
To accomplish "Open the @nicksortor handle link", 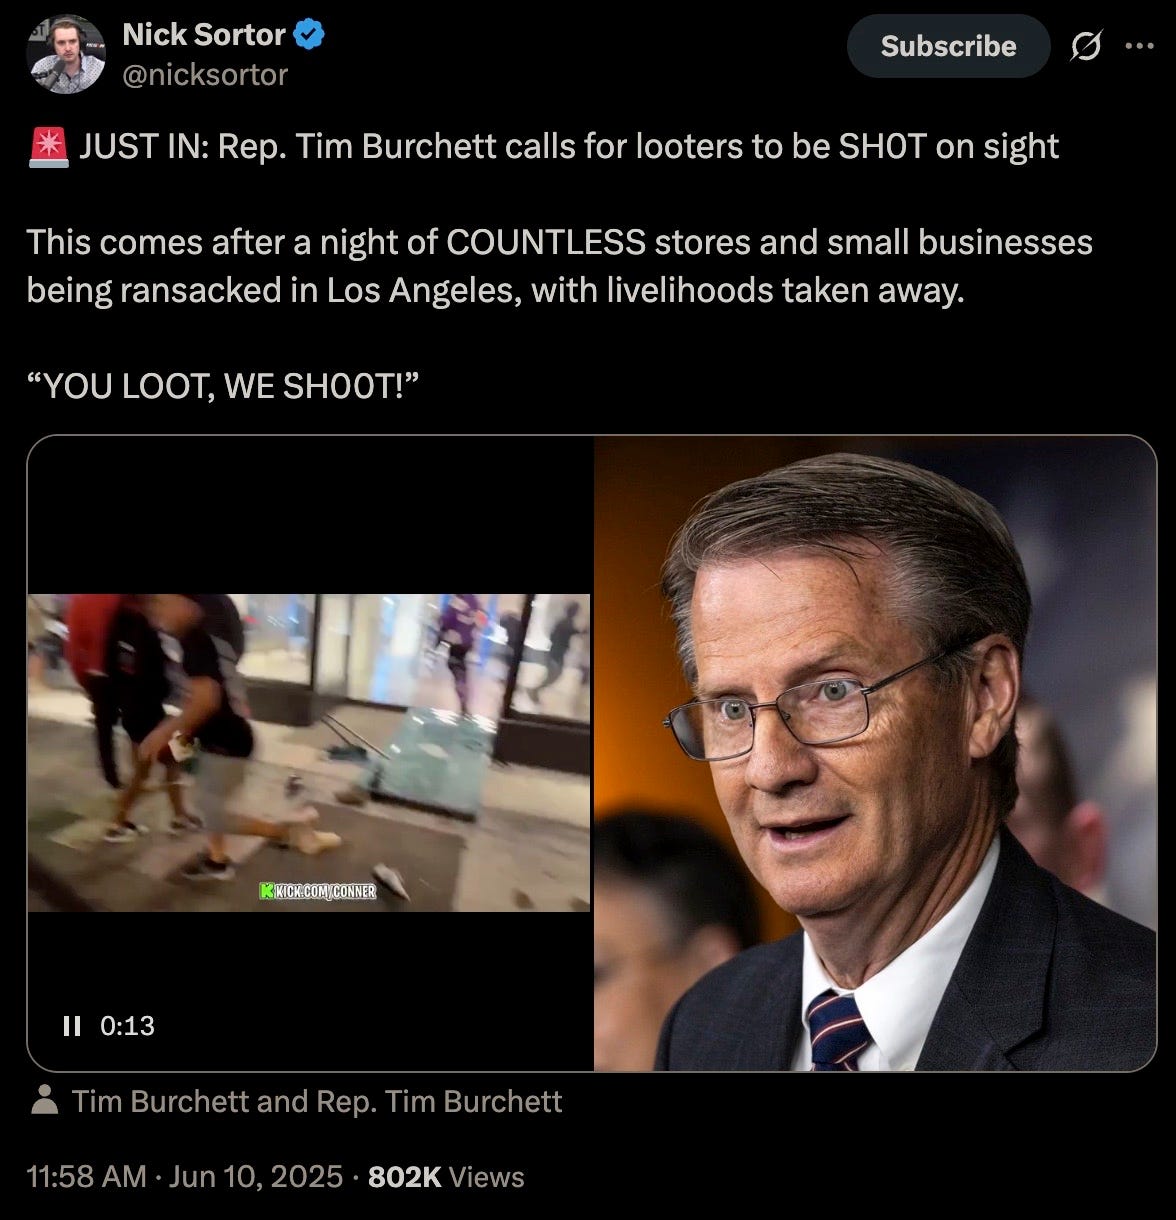I will coord(205,75).
